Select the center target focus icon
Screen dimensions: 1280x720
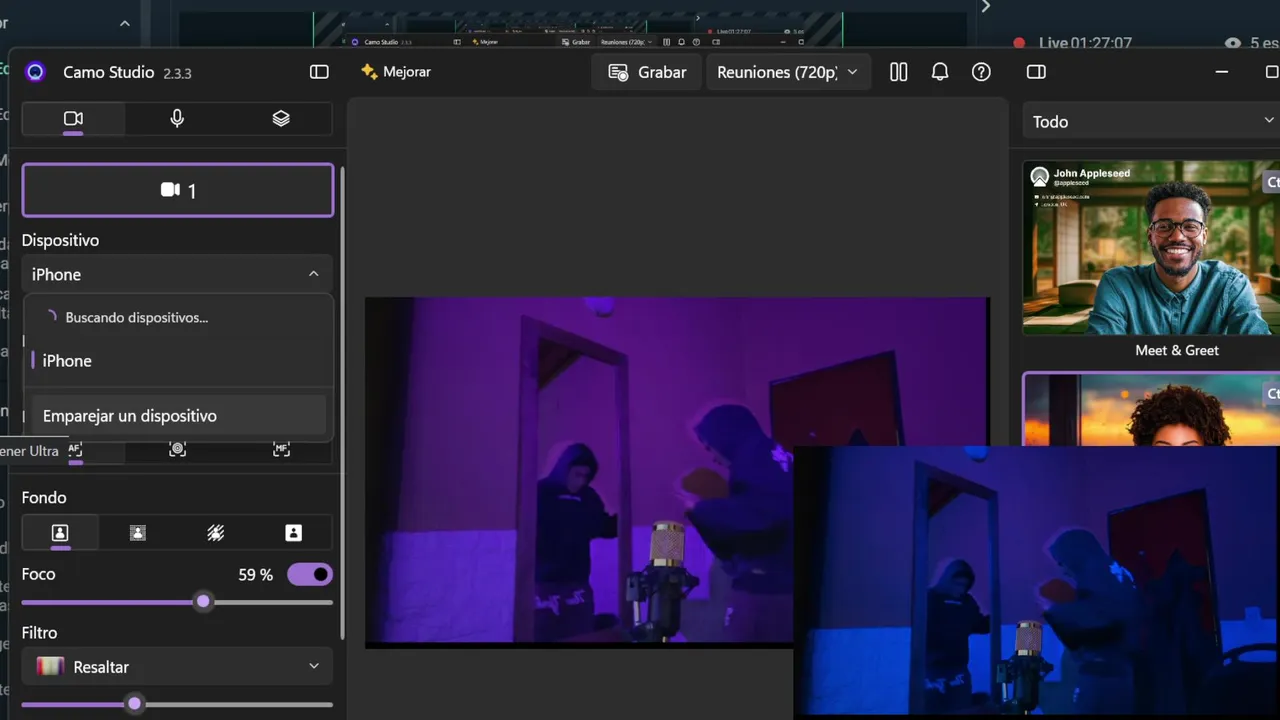tap(177, 450)
